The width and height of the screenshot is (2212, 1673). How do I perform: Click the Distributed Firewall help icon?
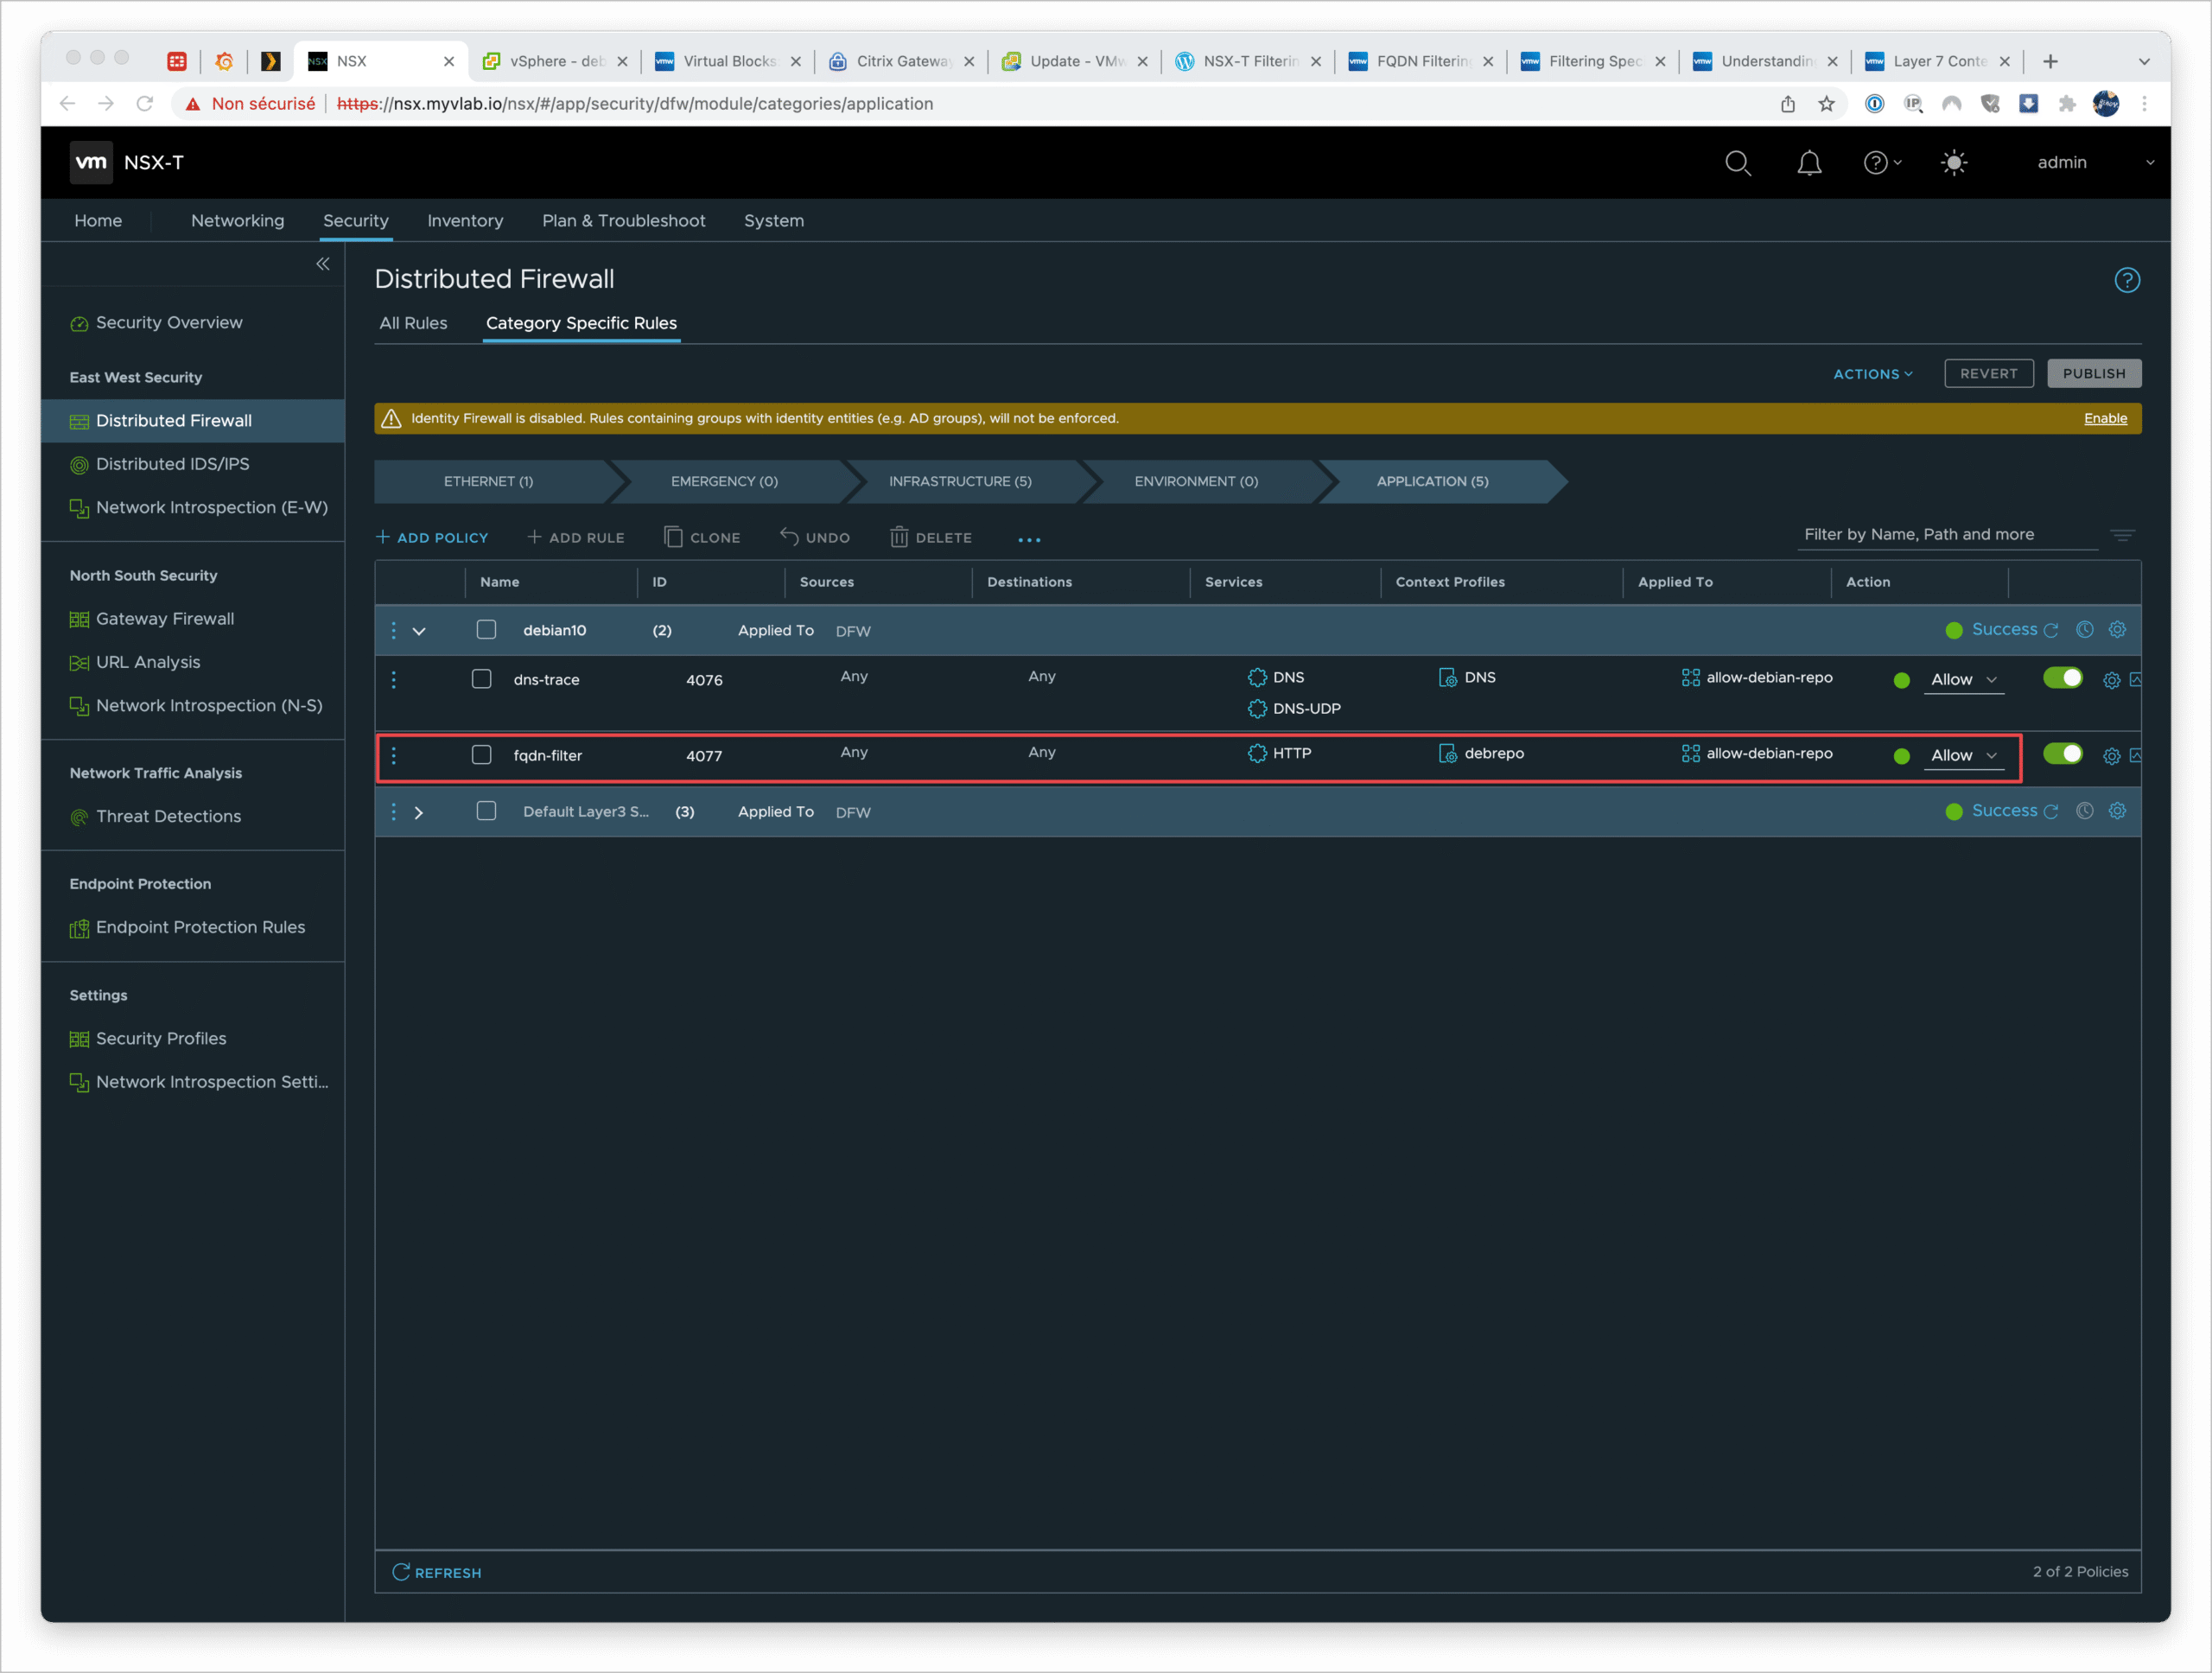[2126, 280]
